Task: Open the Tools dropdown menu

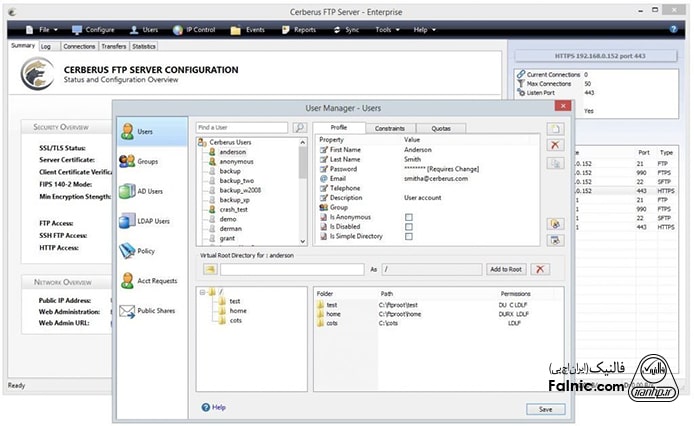Action: (386, 30)
